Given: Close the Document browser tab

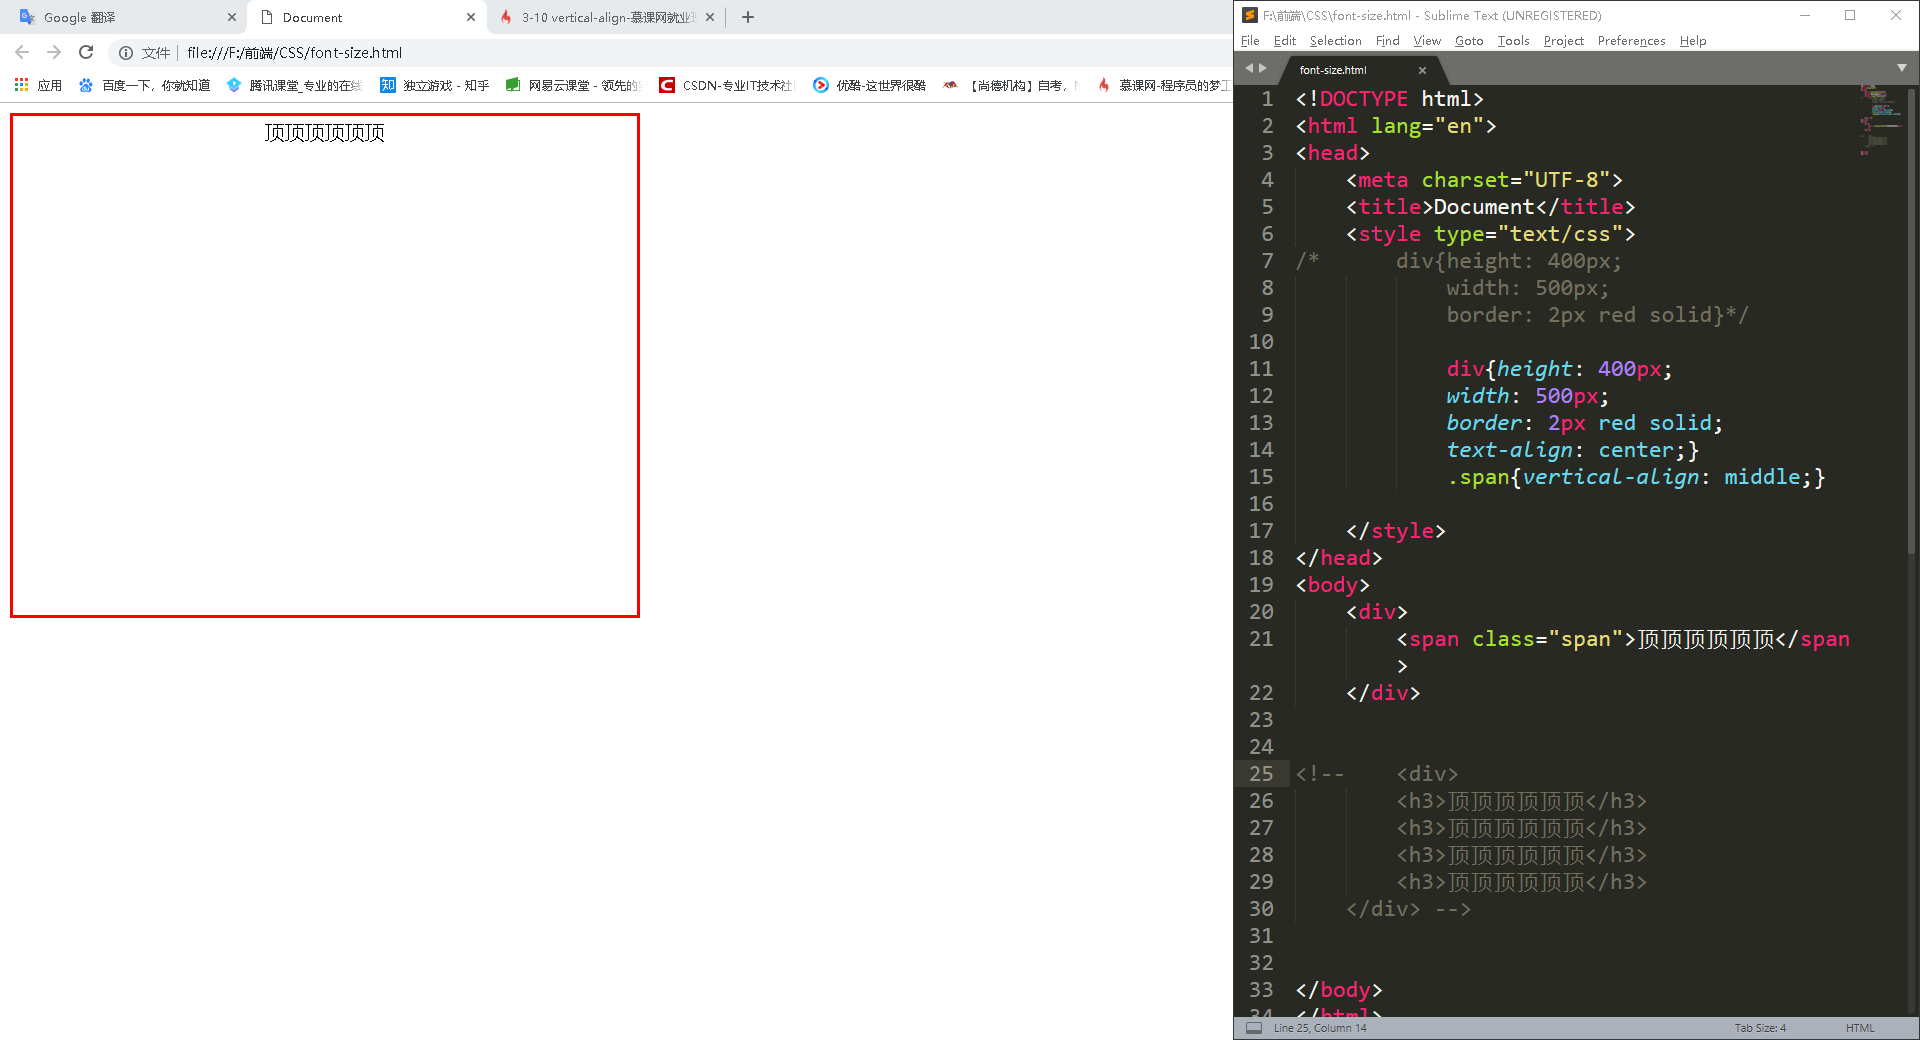Looking at the screenshot, I should tap(471, 17).
